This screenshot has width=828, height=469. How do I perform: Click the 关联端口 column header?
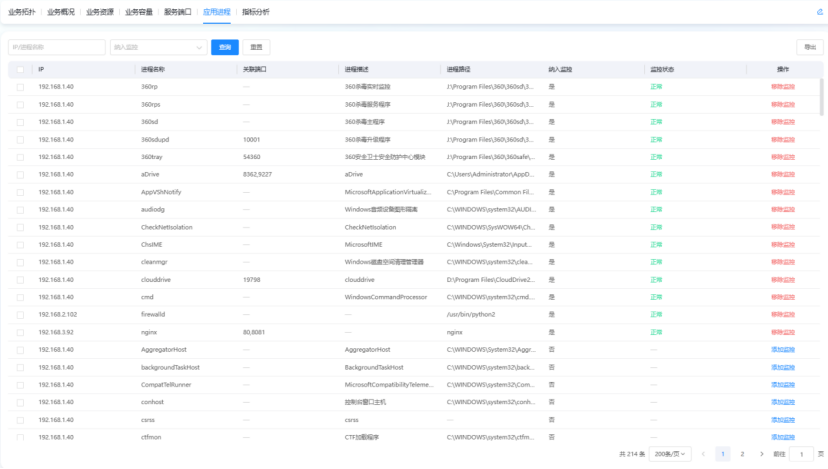click(255, 69)
